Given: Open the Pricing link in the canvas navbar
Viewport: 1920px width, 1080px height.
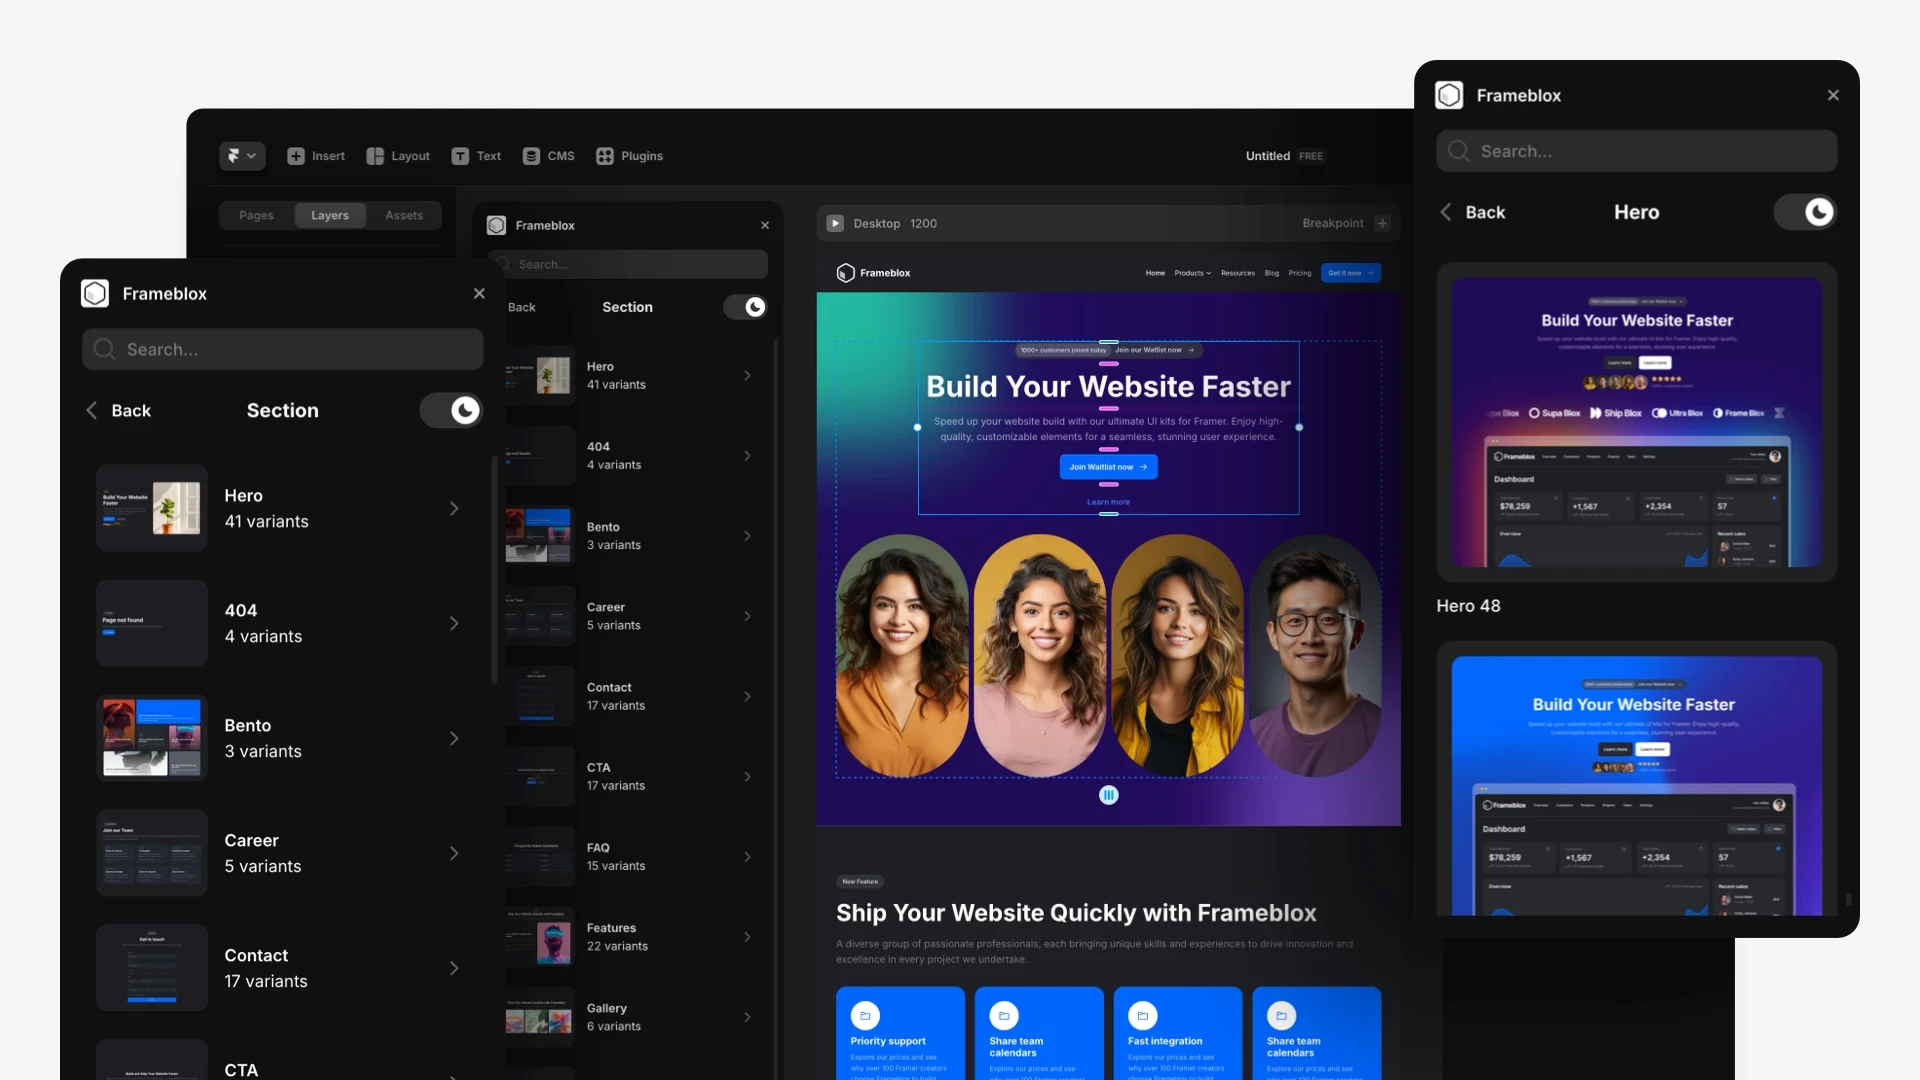Looking at the screenshot, I should click(x=1300, y=273).
